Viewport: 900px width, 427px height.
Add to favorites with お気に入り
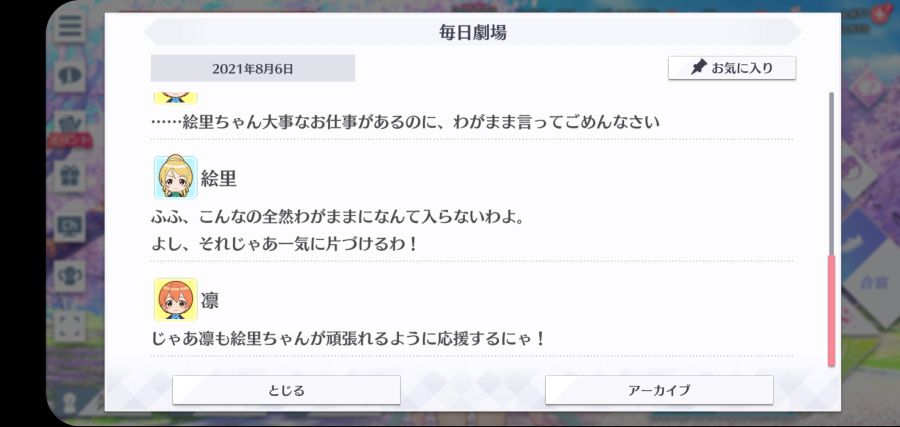[732, 68]
